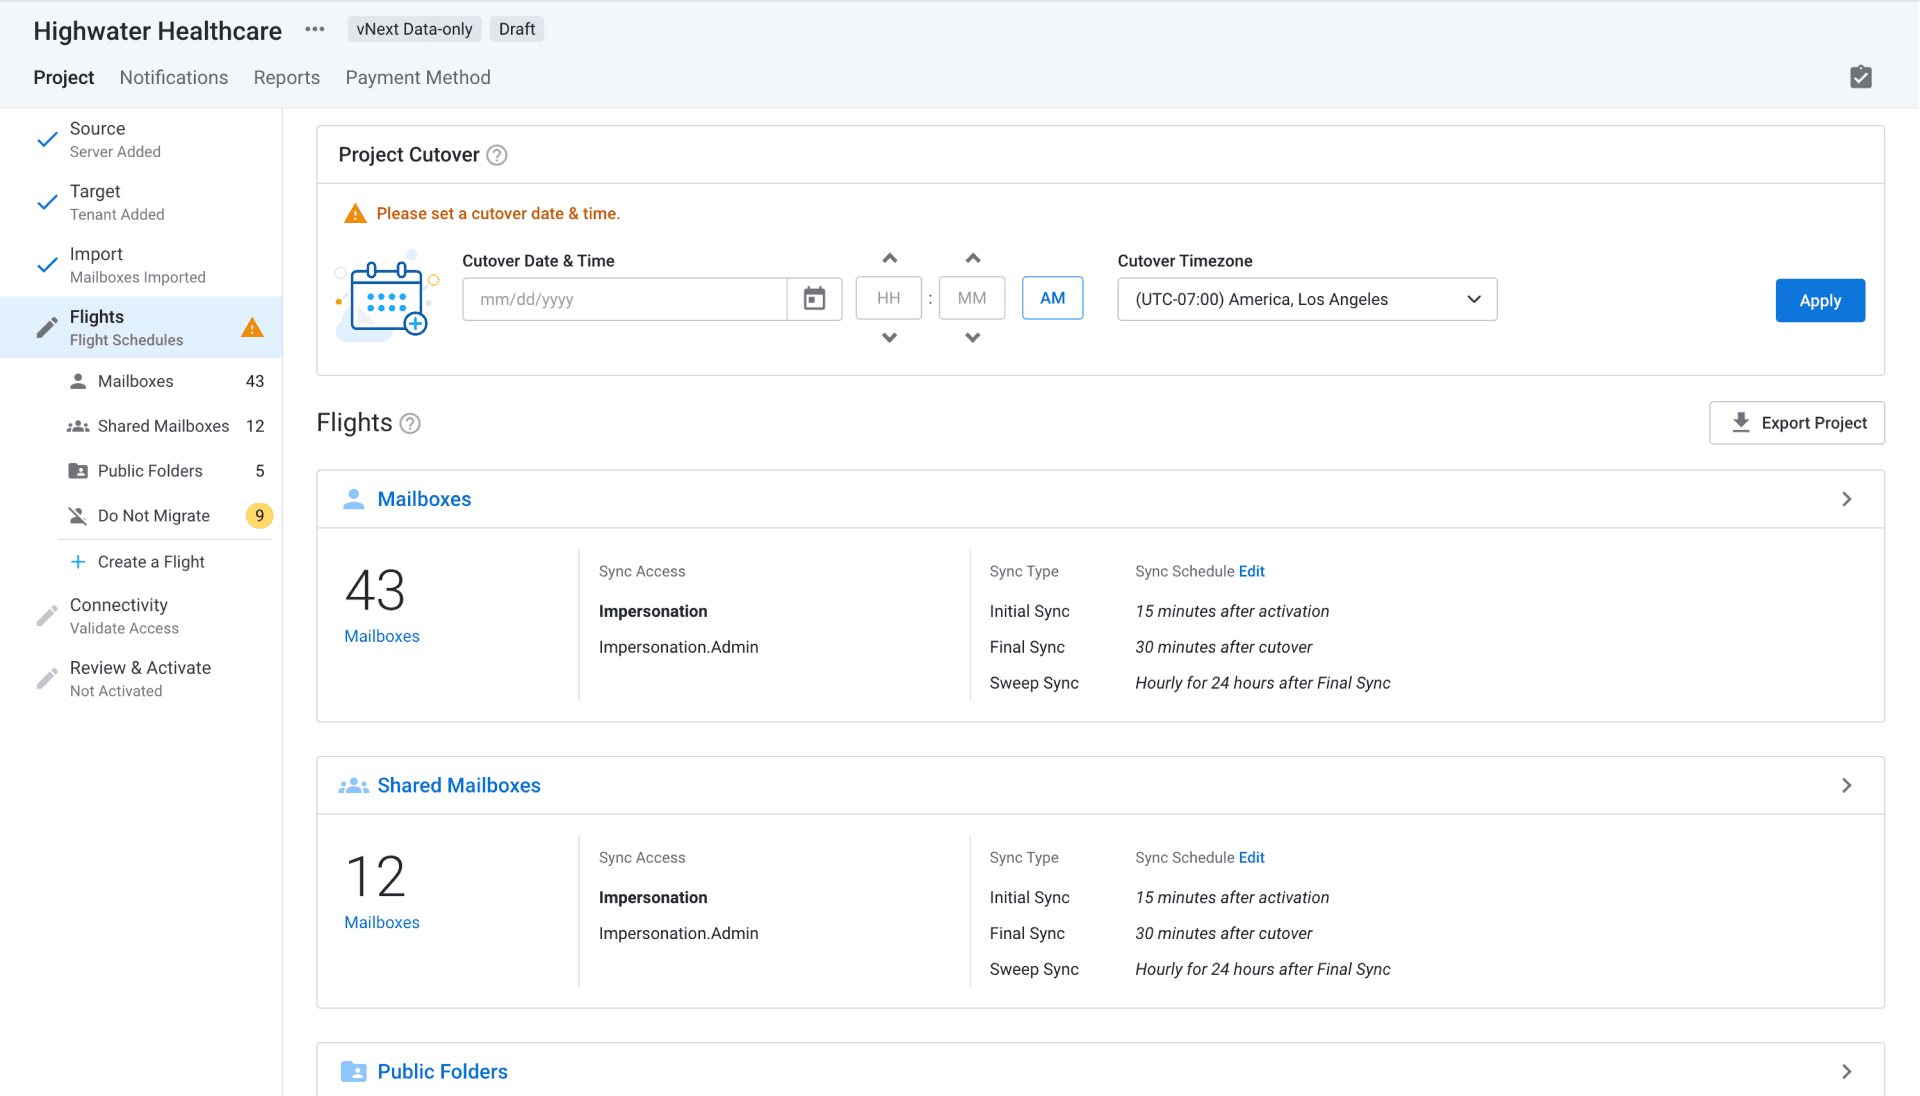1920x1096 pixels.
Task: Open the Cutover Timezone dropdown
Action: (1307, 299)
